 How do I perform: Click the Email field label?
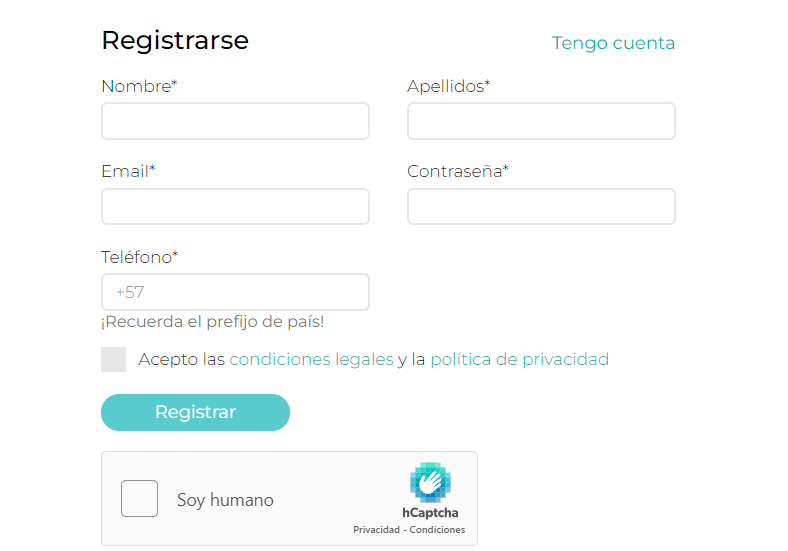128,172
